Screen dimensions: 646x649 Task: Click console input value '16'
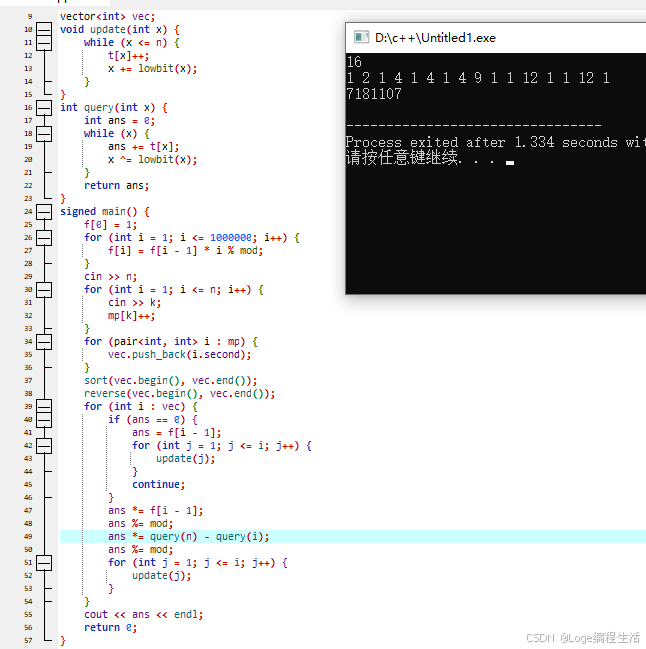354,62
